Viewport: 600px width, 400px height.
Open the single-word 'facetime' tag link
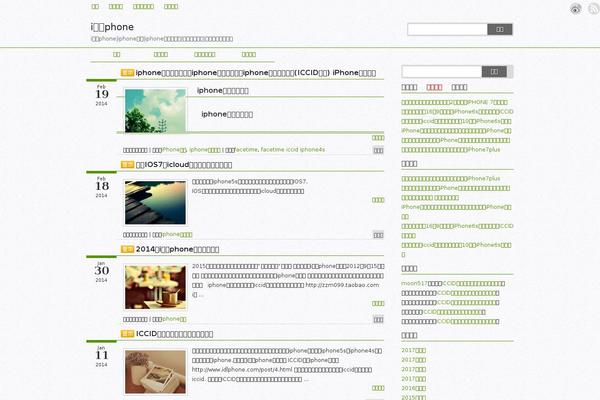point(247,150)
